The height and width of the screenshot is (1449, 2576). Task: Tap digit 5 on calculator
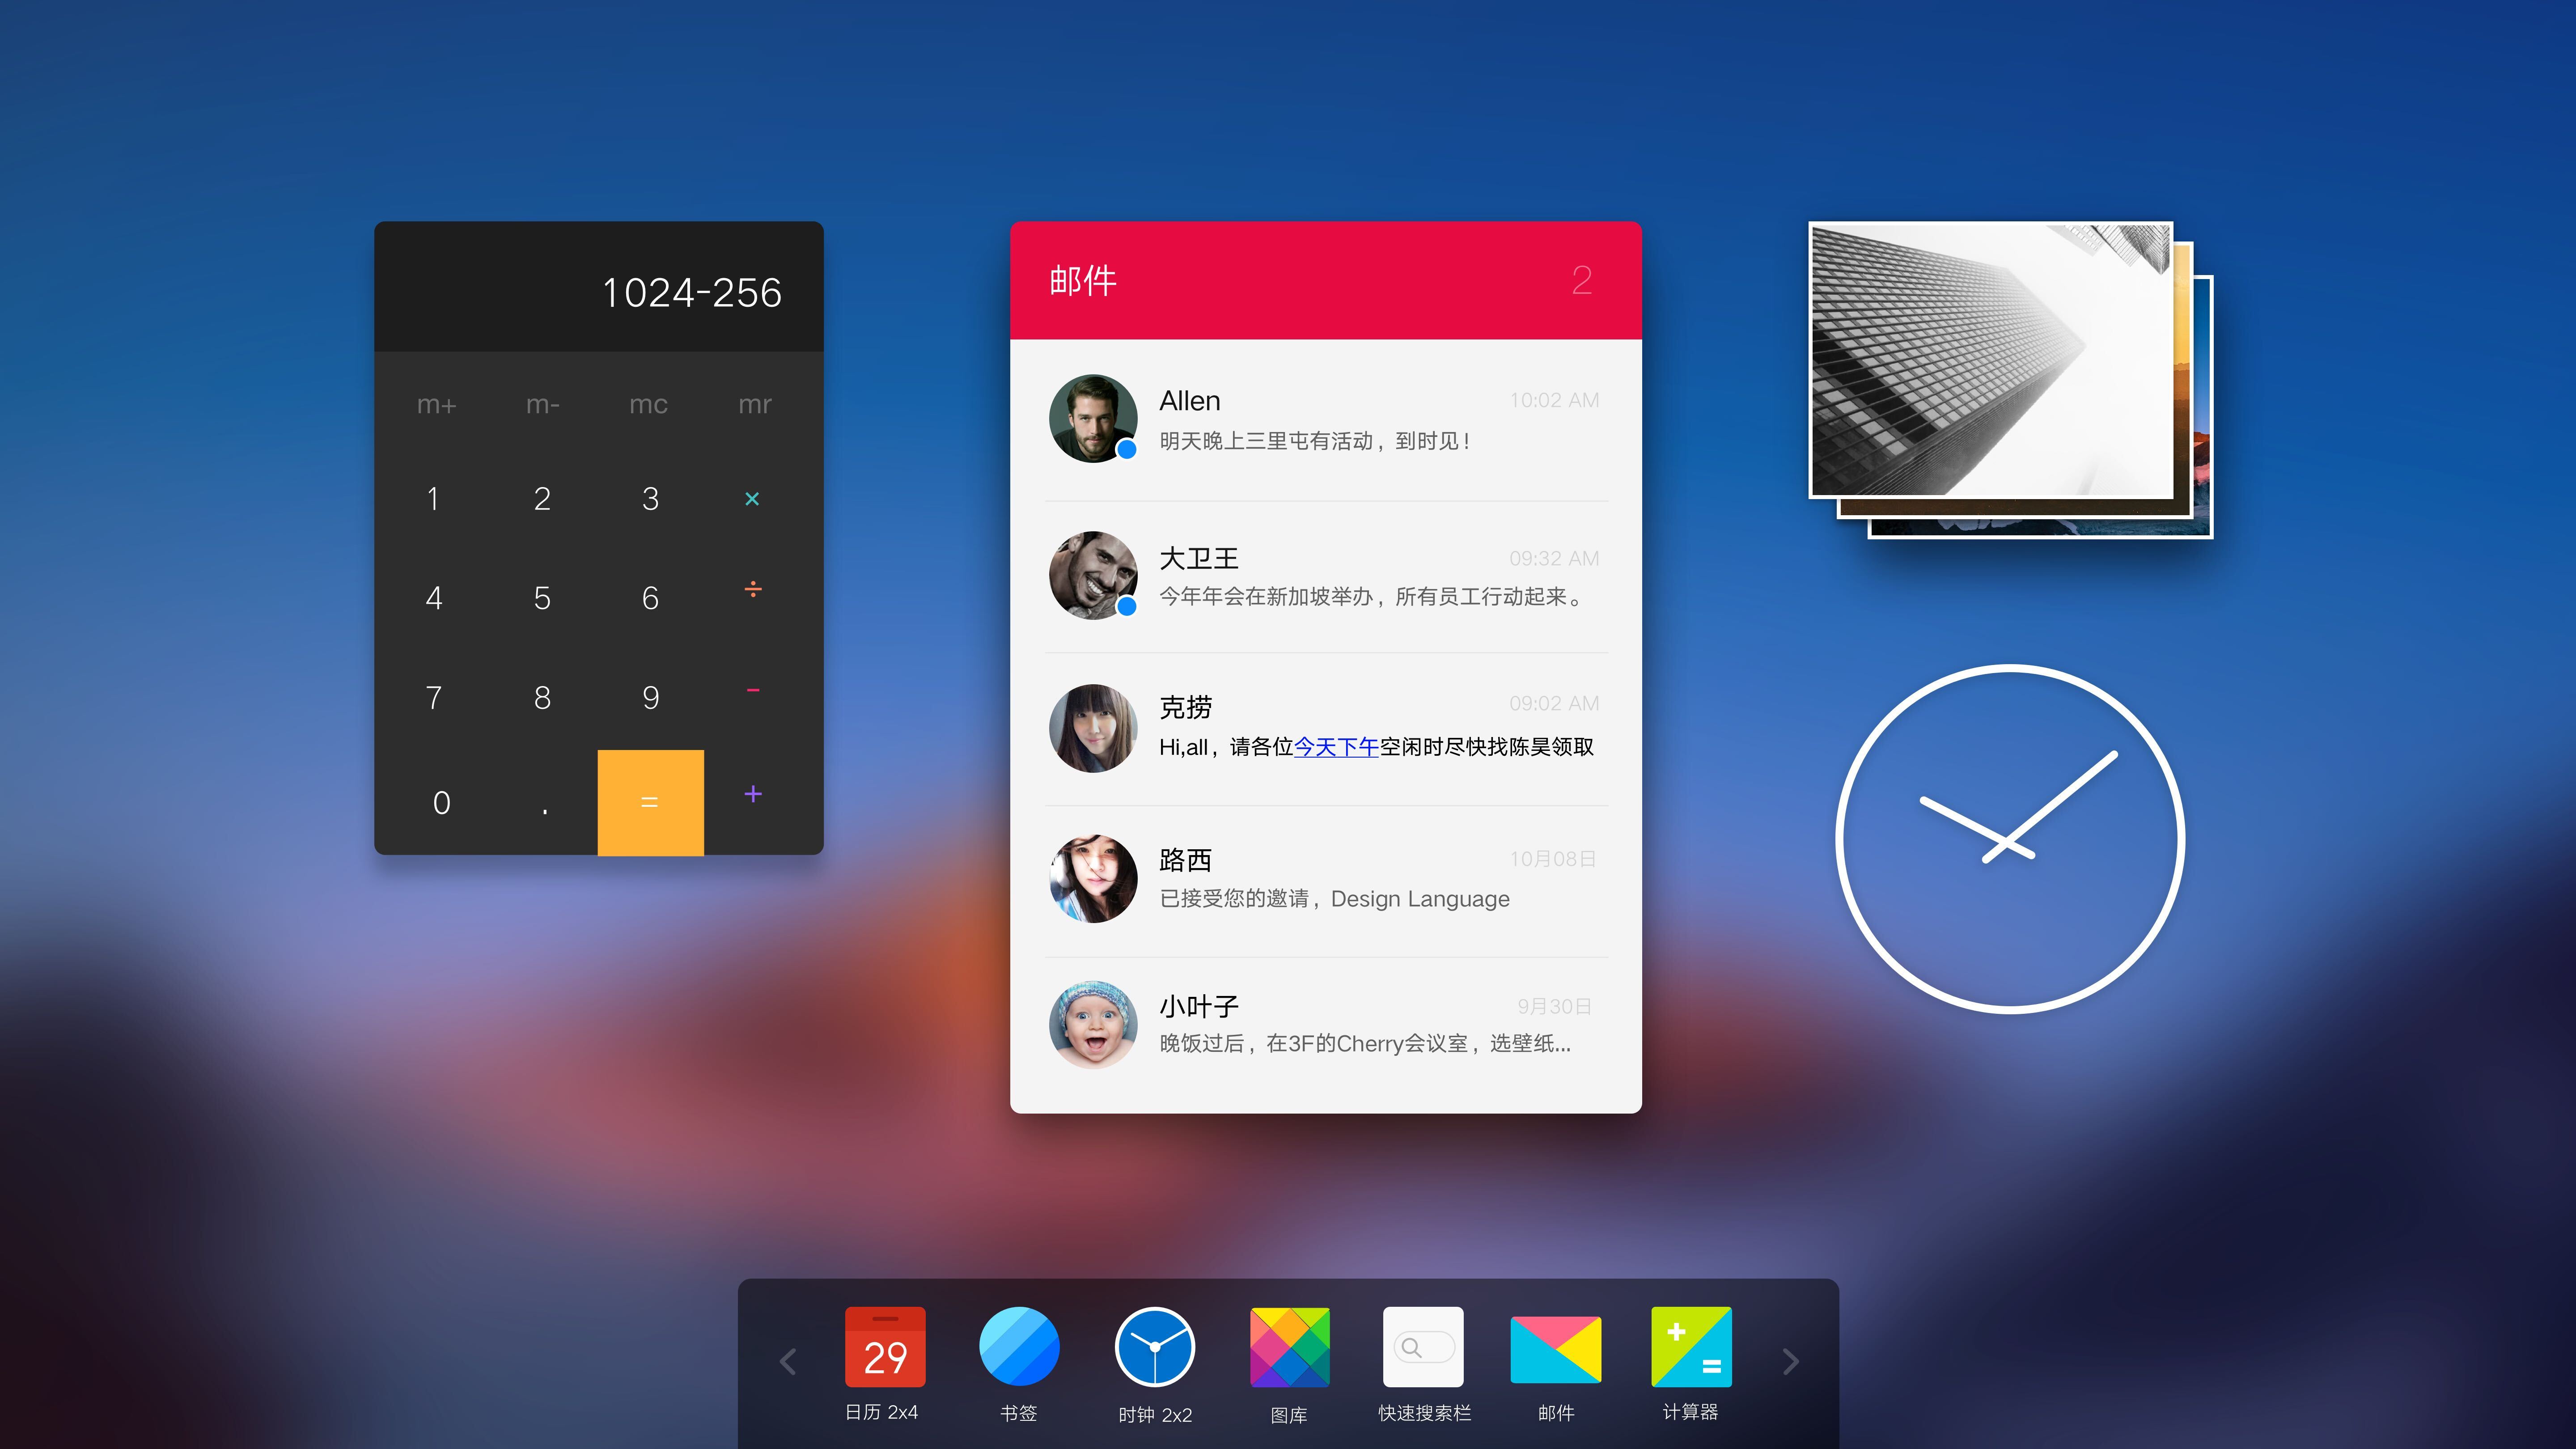point(542,598)
